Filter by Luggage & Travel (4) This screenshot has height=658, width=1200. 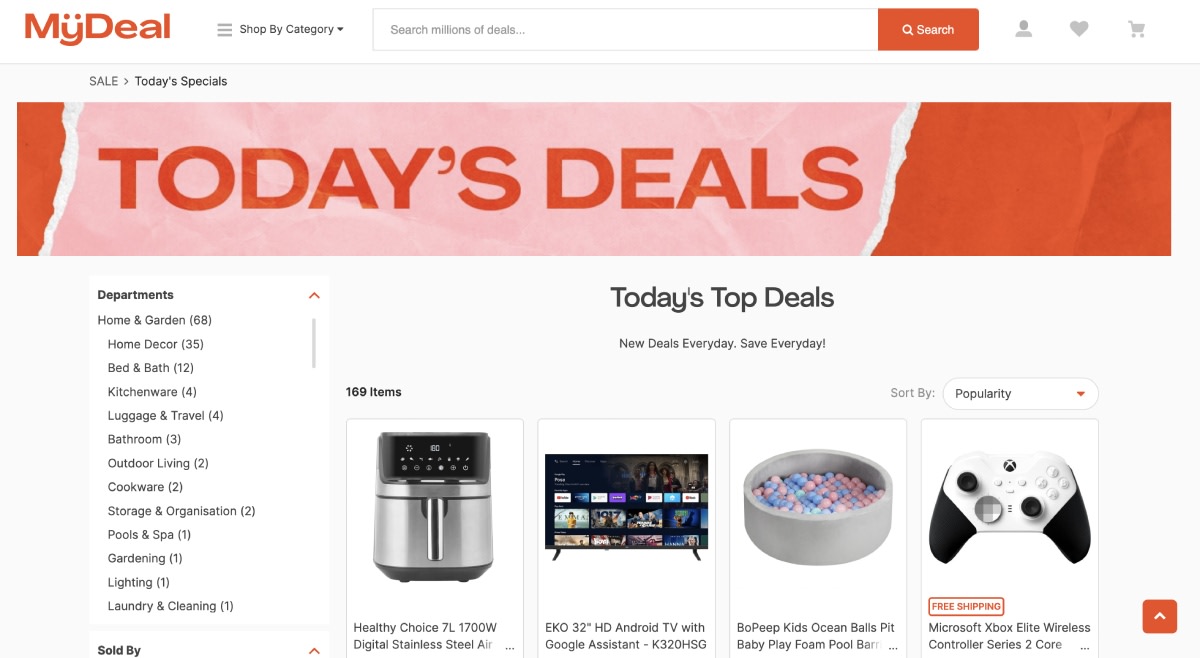tap(166, 416)
